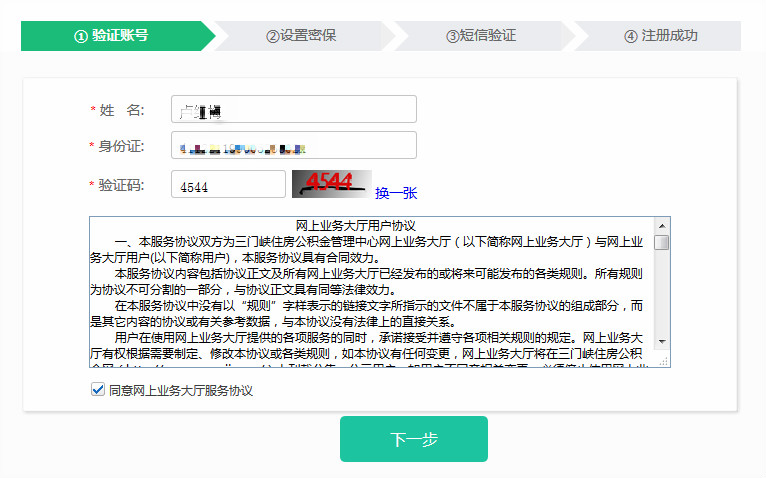
Task: Click the 验证码 field label
Action: click(x=121, y=185)
